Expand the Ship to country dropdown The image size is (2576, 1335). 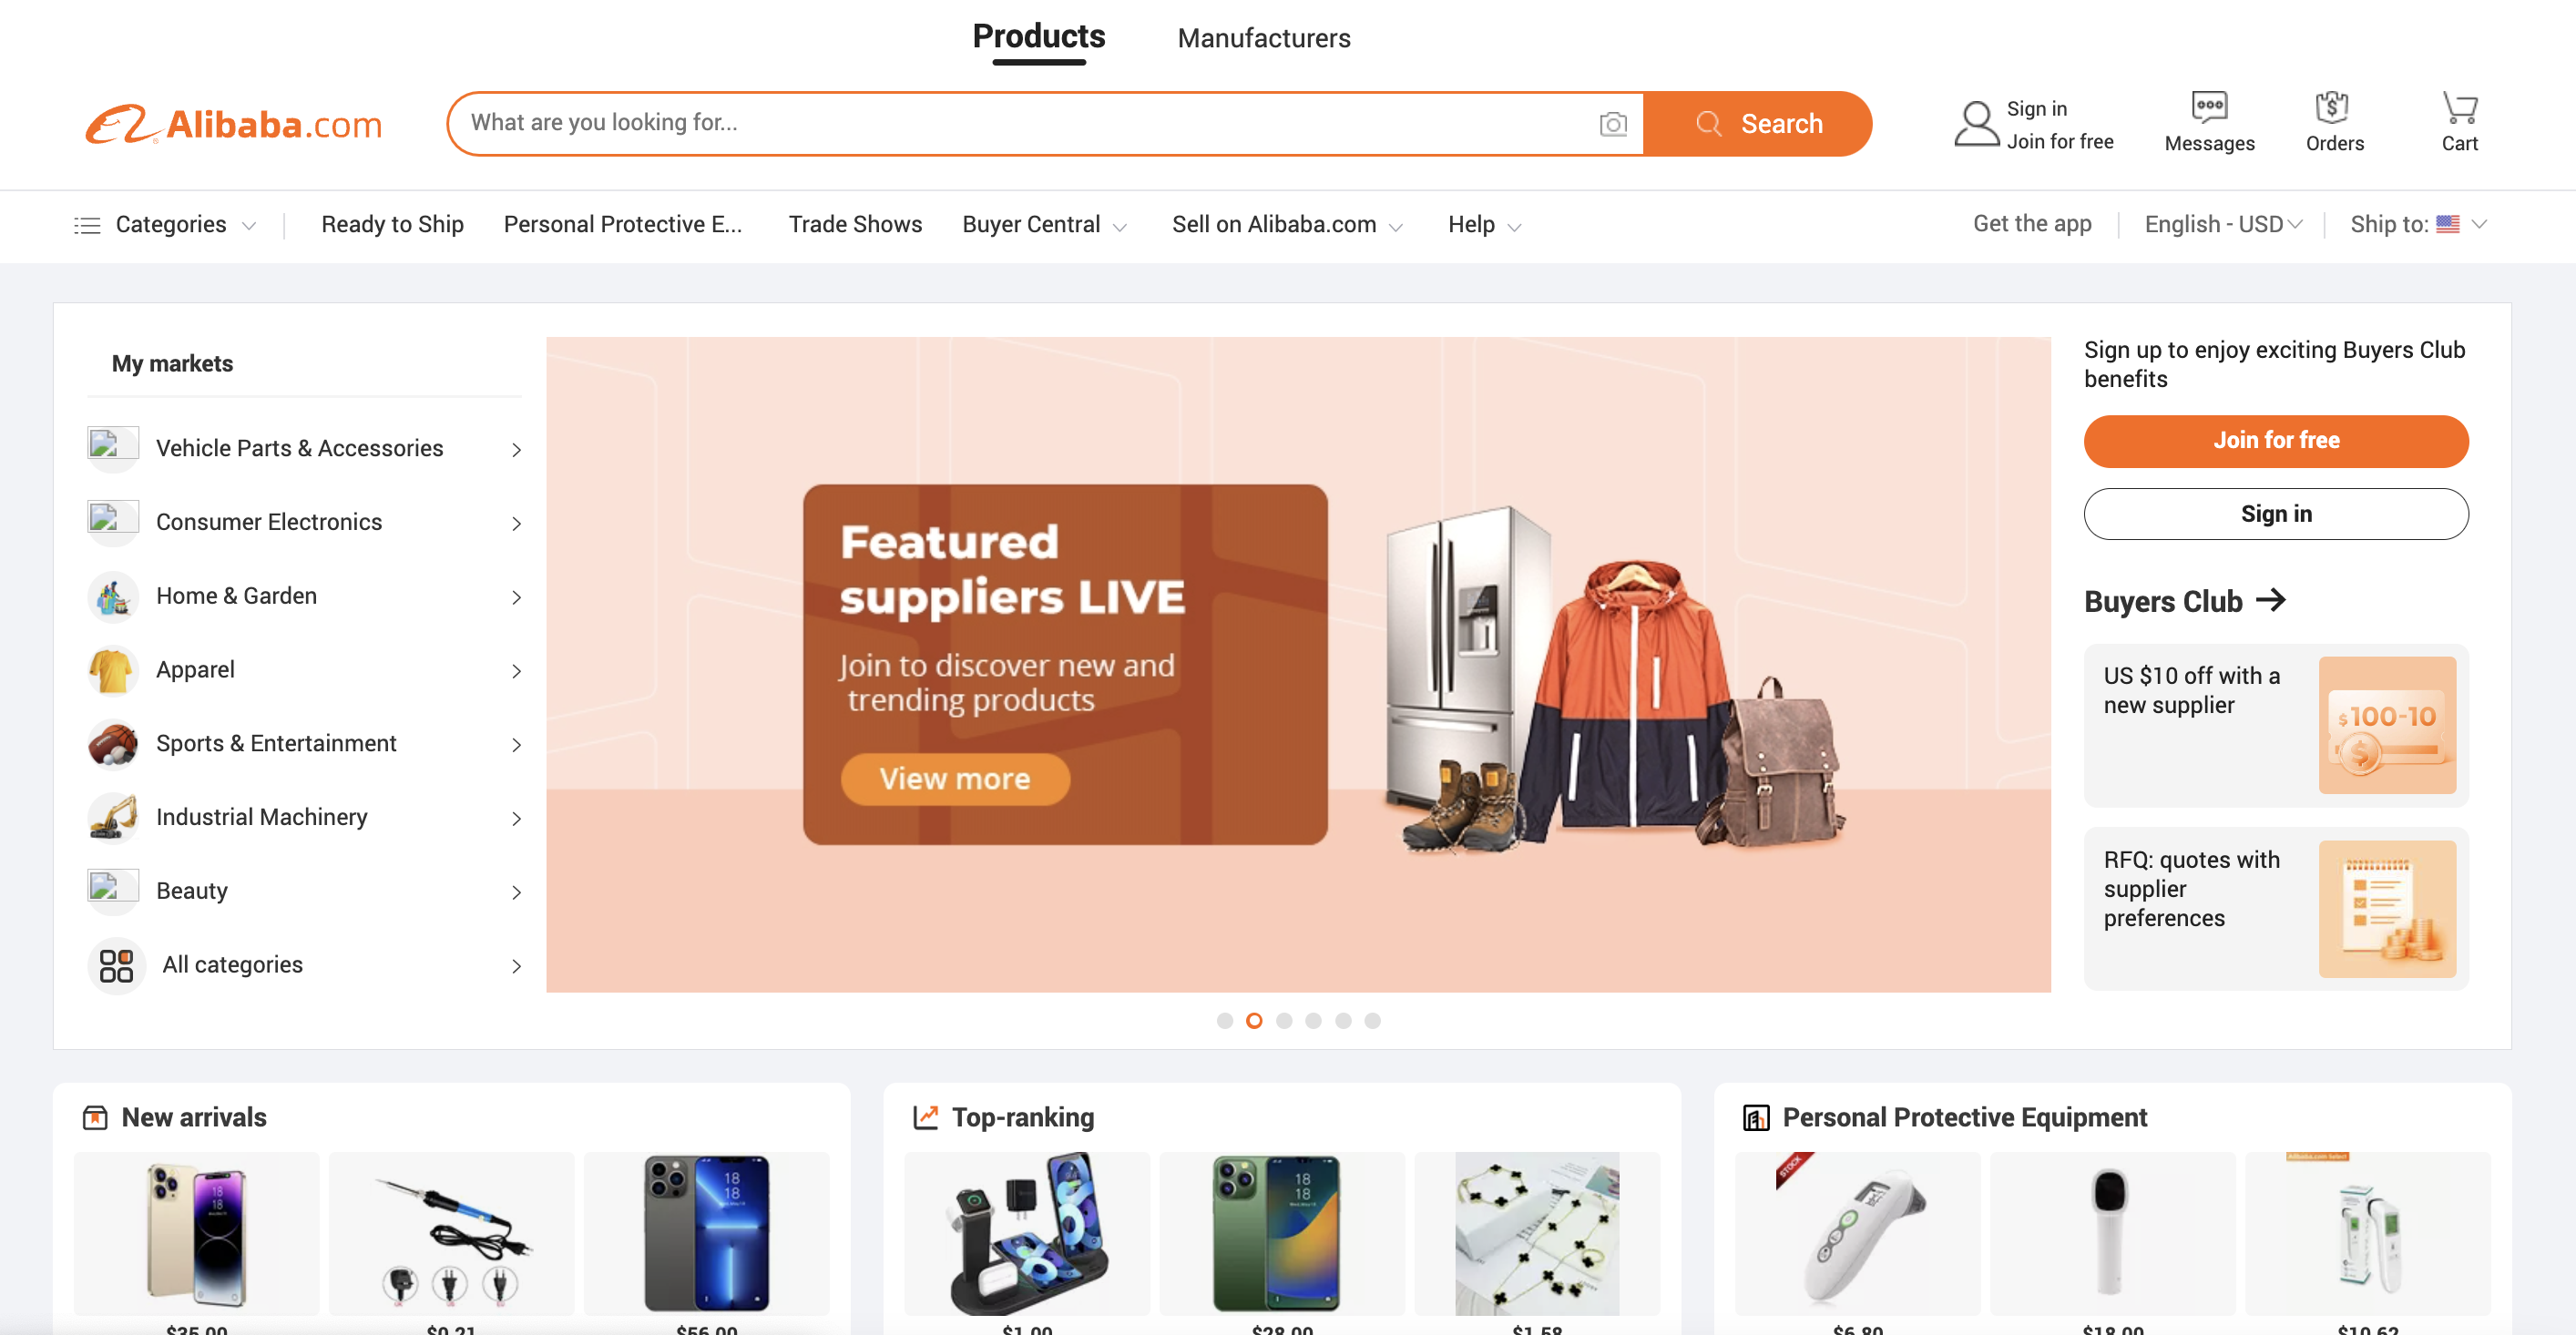(x=2418, y=225)
